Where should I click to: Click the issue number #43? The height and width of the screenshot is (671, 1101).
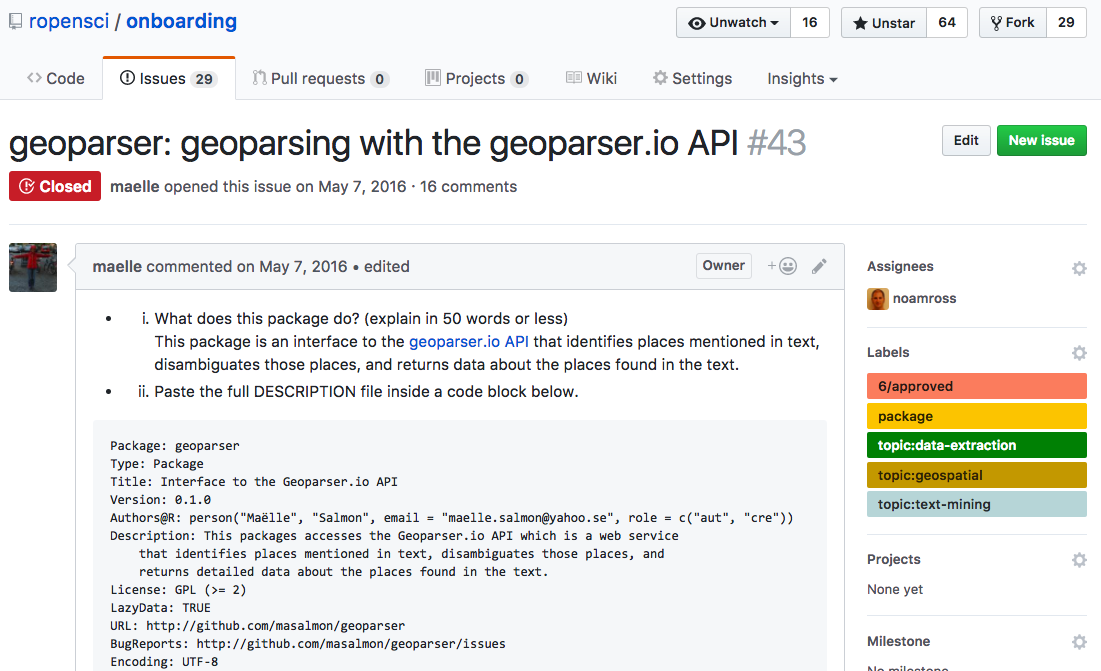(777, 143)
